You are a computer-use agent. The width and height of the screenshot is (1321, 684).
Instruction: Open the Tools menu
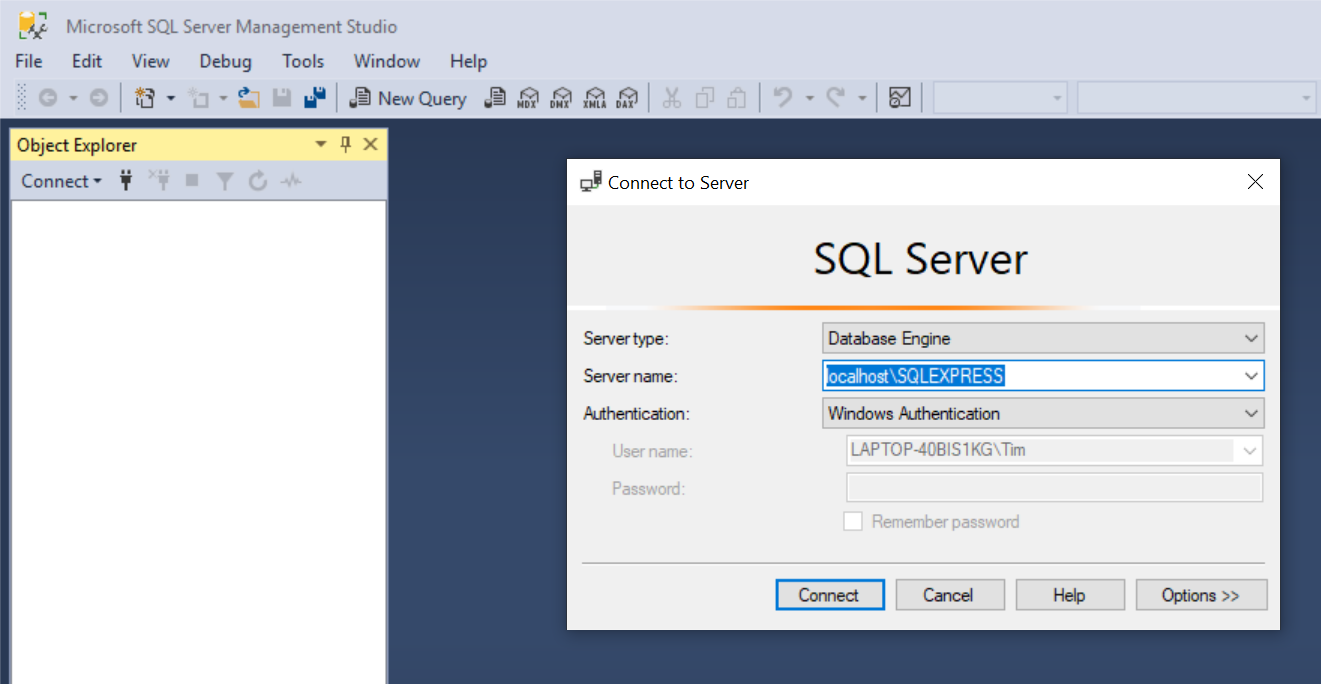303,61
